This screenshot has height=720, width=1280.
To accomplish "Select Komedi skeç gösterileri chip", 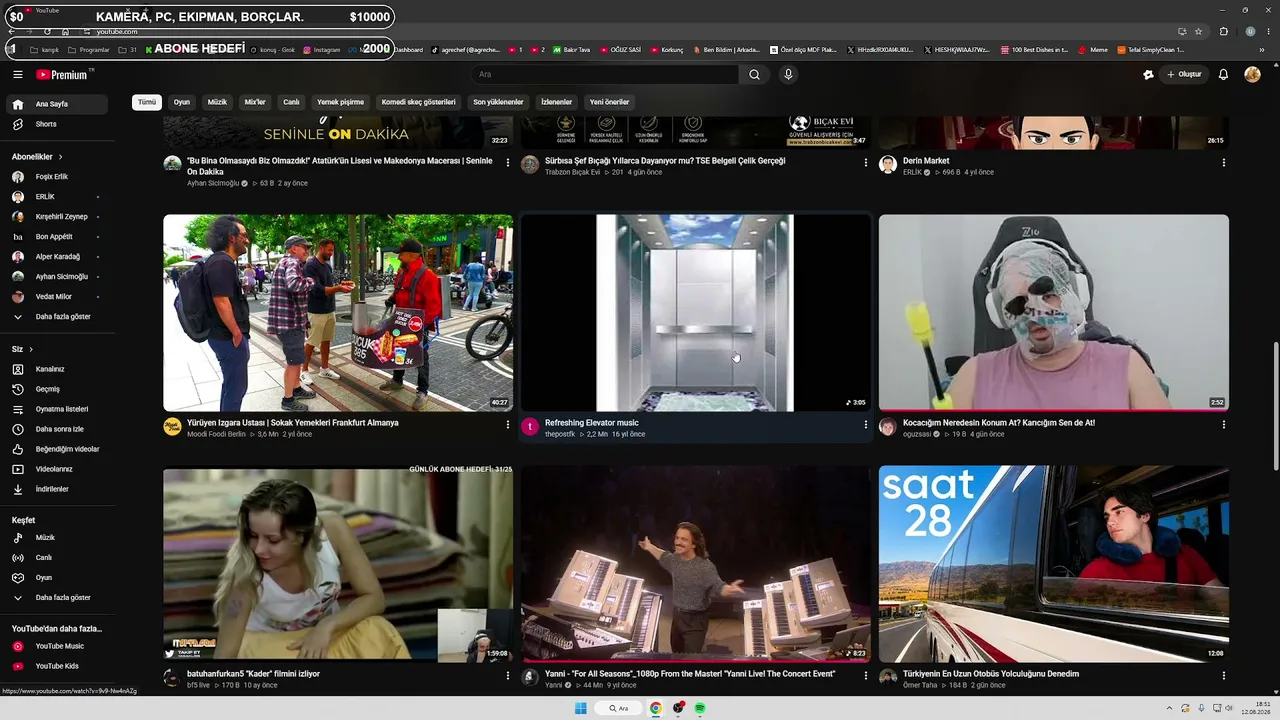I will click(x=419, y=102).
